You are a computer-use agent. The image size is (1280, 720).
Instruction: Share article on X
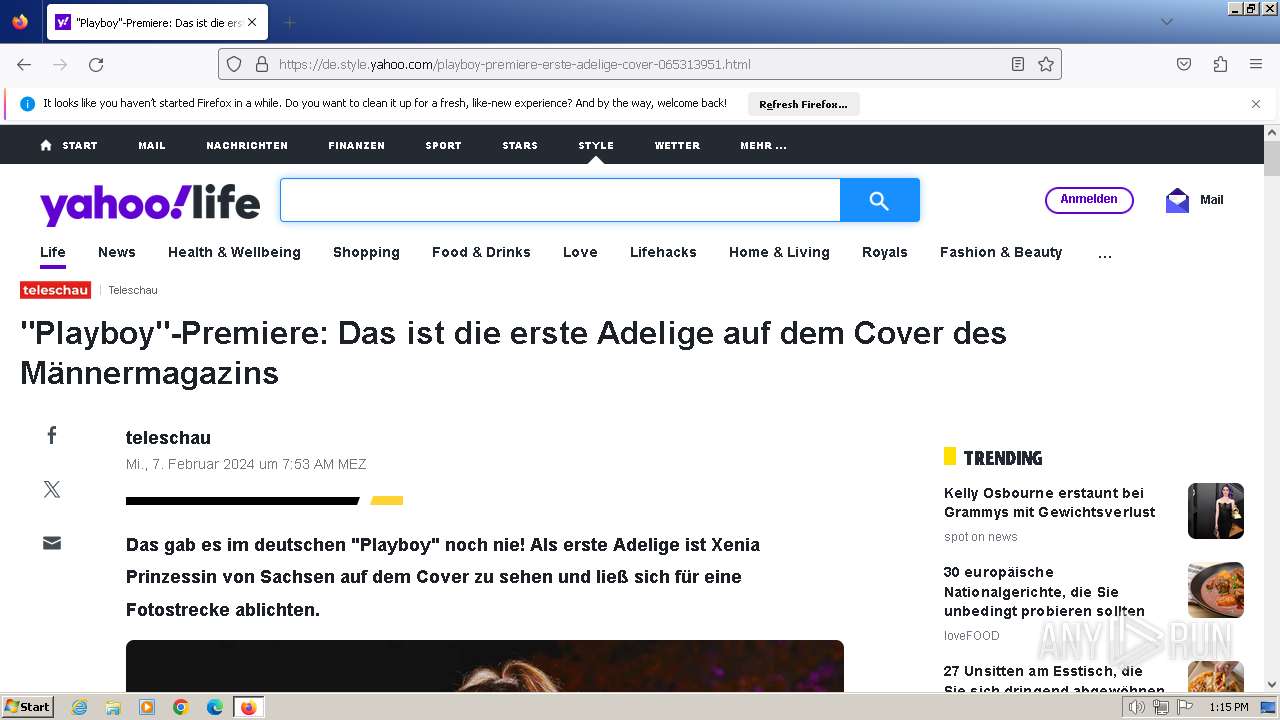[52, 489]
